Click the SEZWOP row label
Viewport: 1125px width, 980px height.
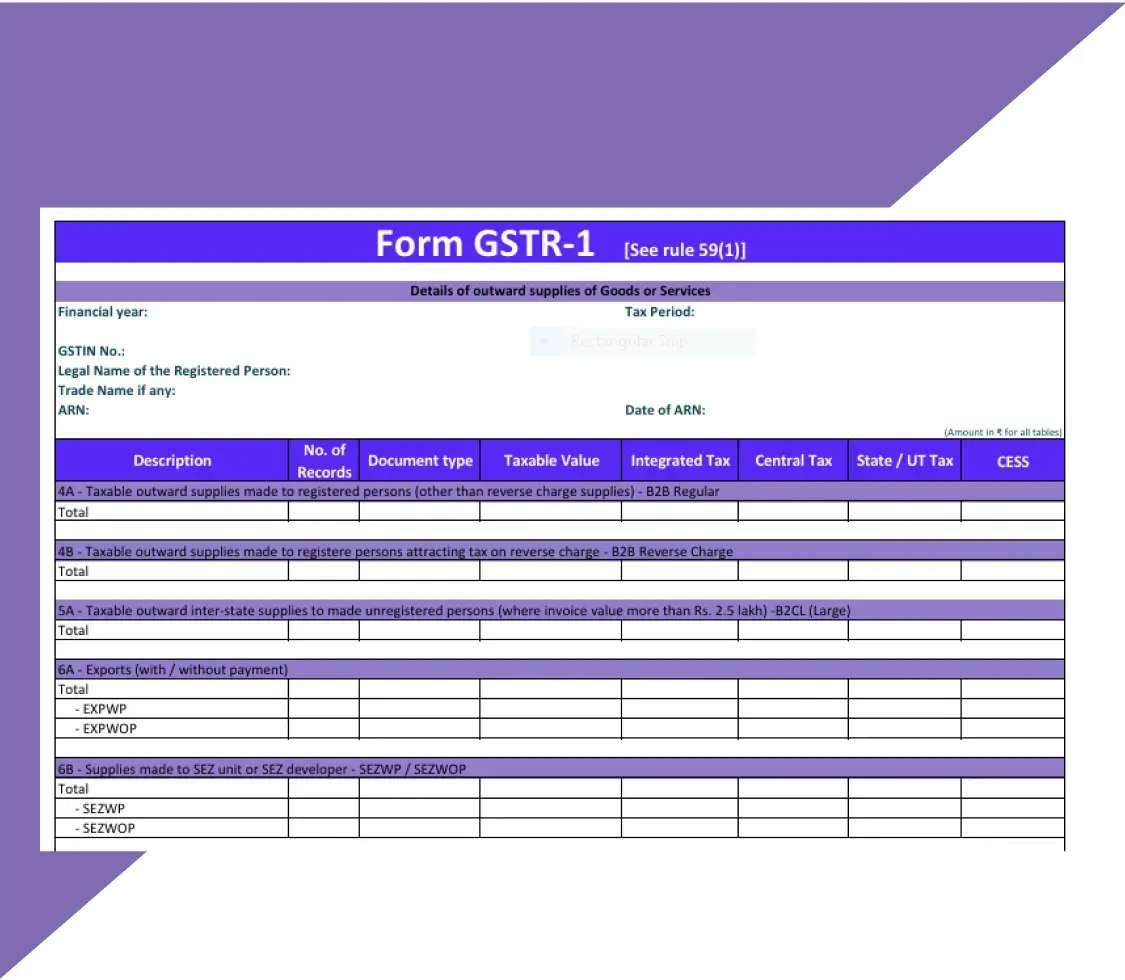(x=108, y=829)
